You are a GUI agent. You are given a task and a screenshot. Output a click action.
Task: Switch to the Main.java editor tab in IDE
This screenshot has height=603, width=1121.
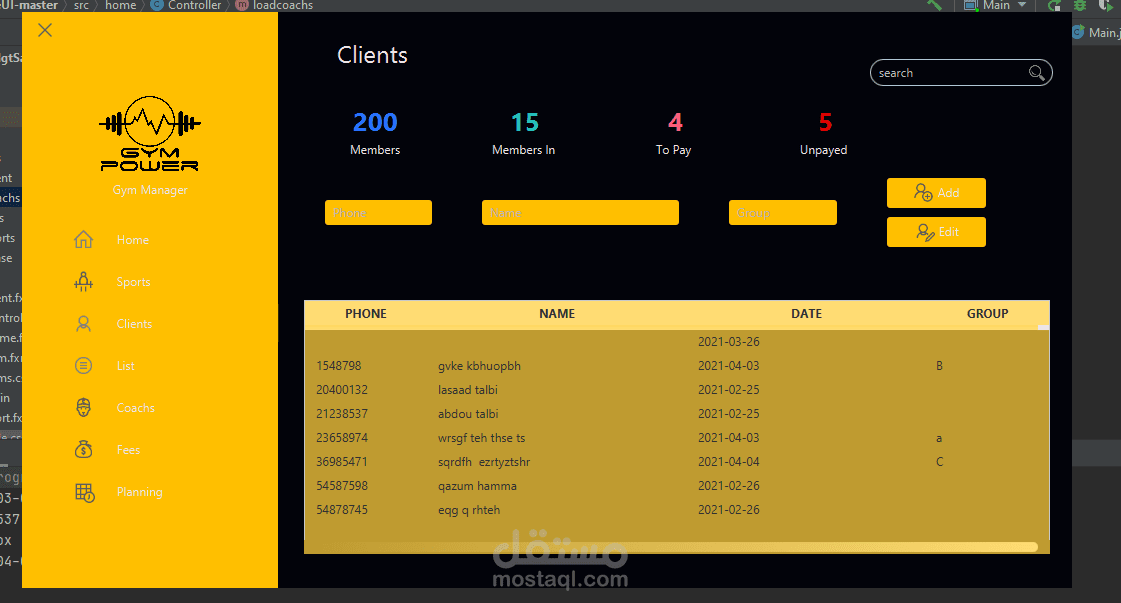[x=1097, y=32]
